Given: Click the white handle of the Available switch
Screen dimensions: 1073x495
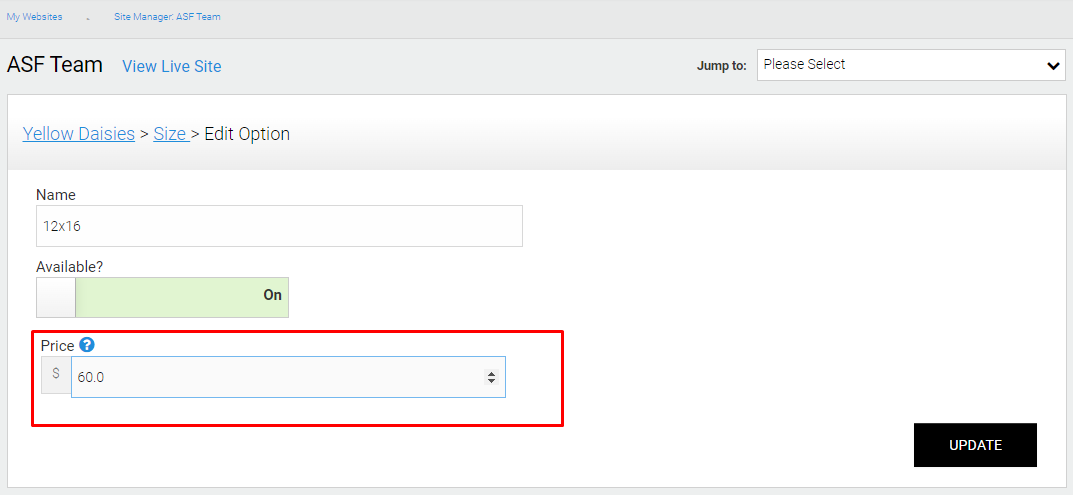Looking at the screenshot, I should 56,297.
